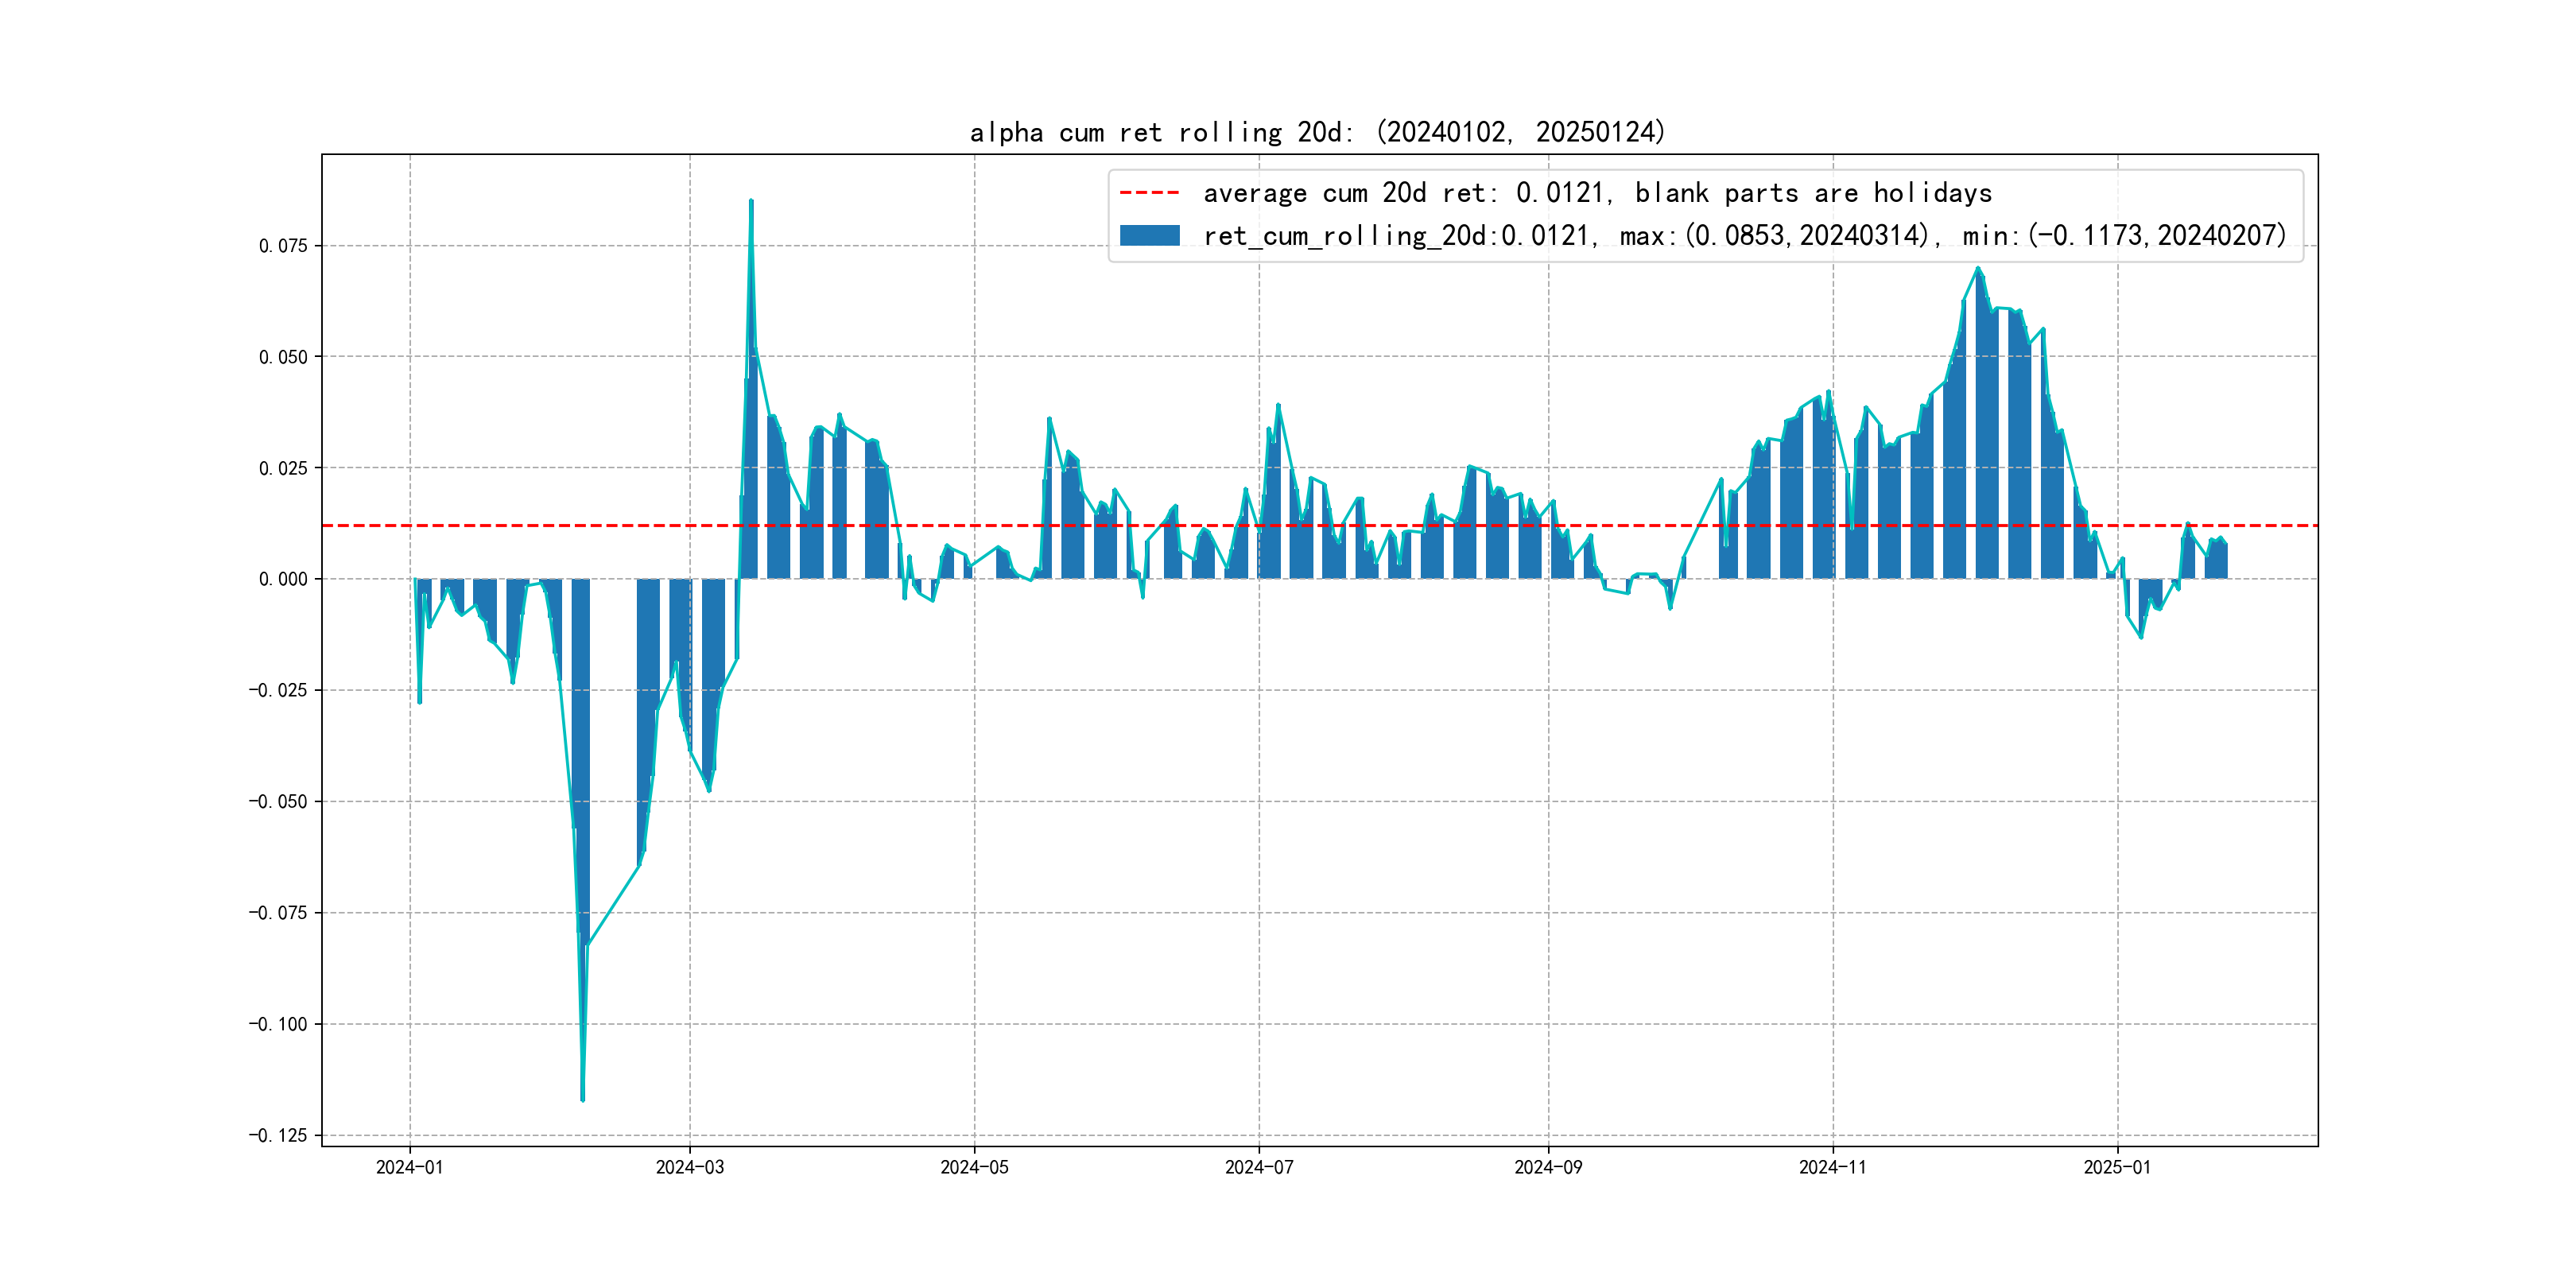Click the chart title text

point(1317,132)
